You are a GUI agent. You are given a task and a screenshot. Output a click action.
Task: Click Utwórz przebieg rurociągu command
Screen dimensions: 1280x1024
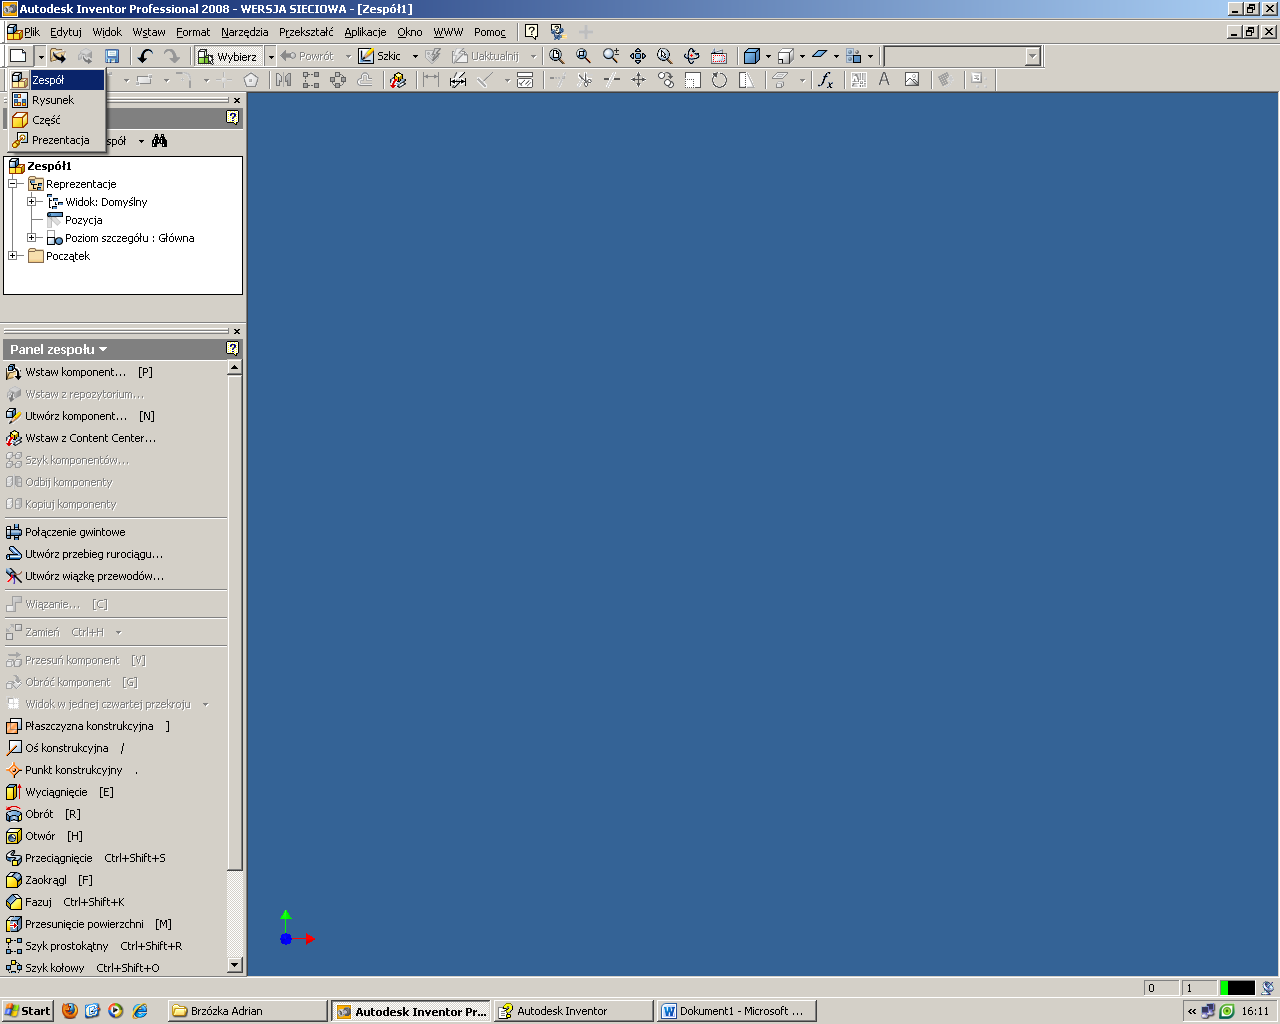[x=84, y=554]
